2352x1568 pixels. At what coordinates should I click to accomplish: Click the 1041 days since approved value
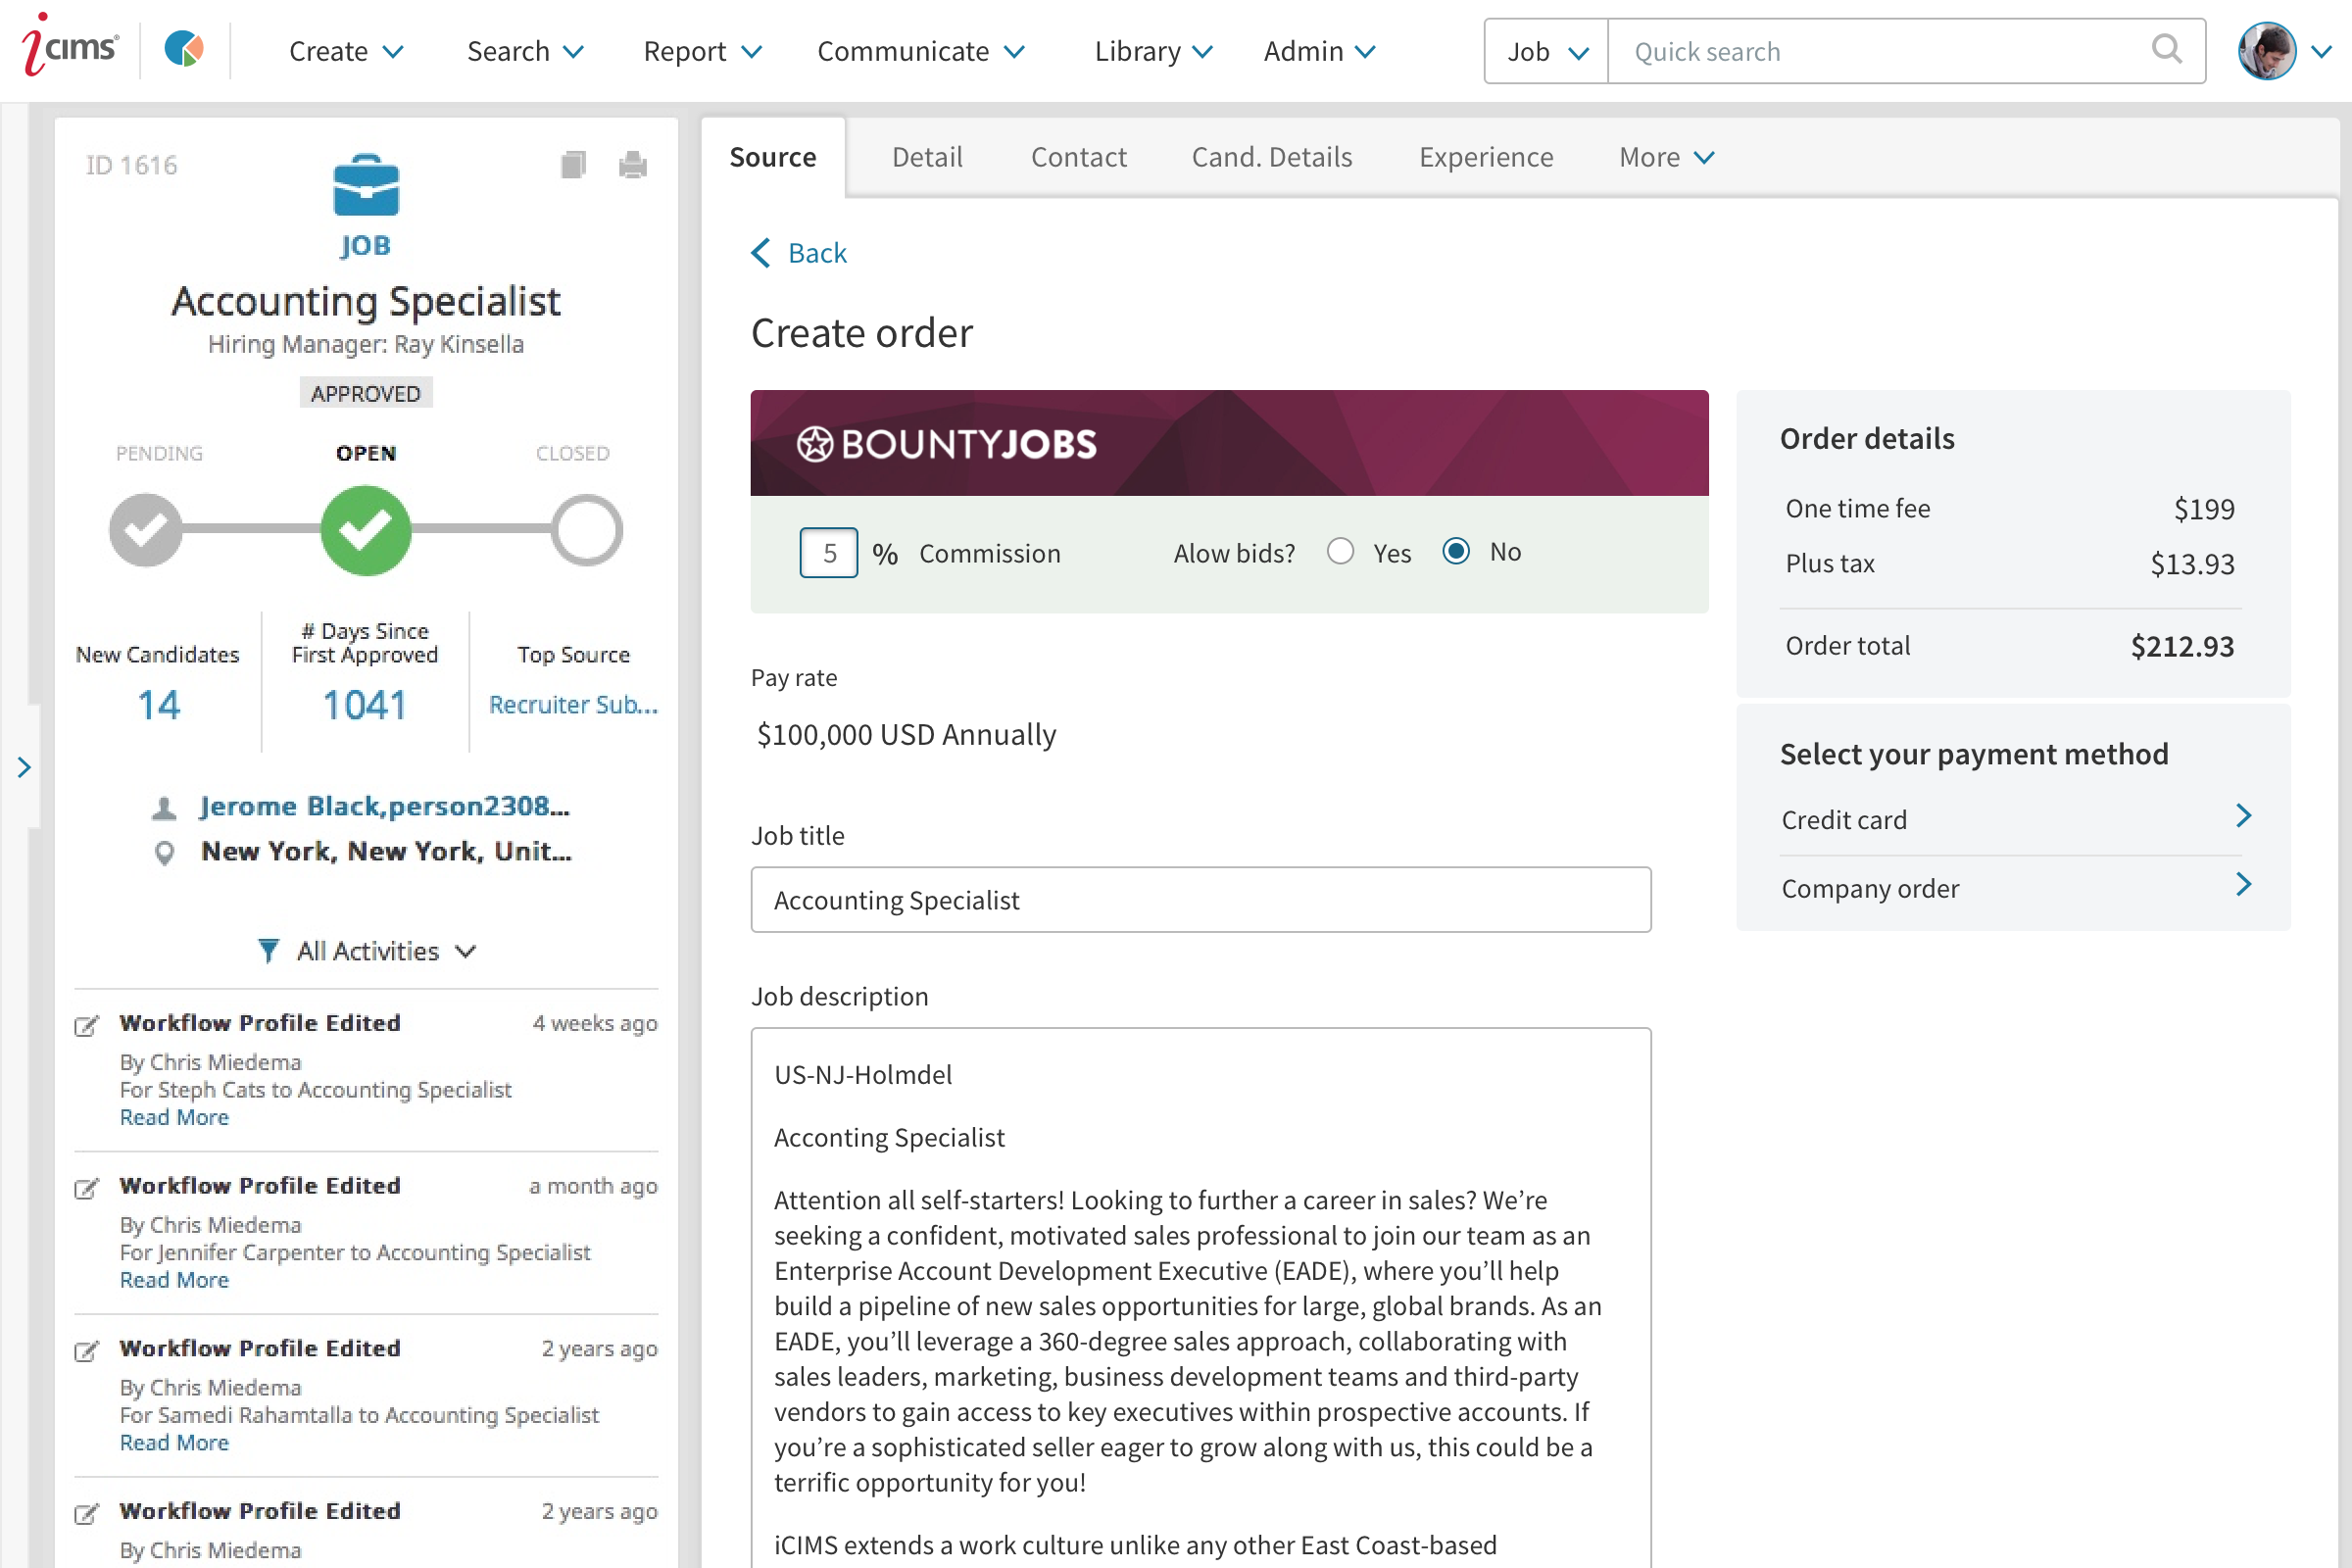point(364,705)
